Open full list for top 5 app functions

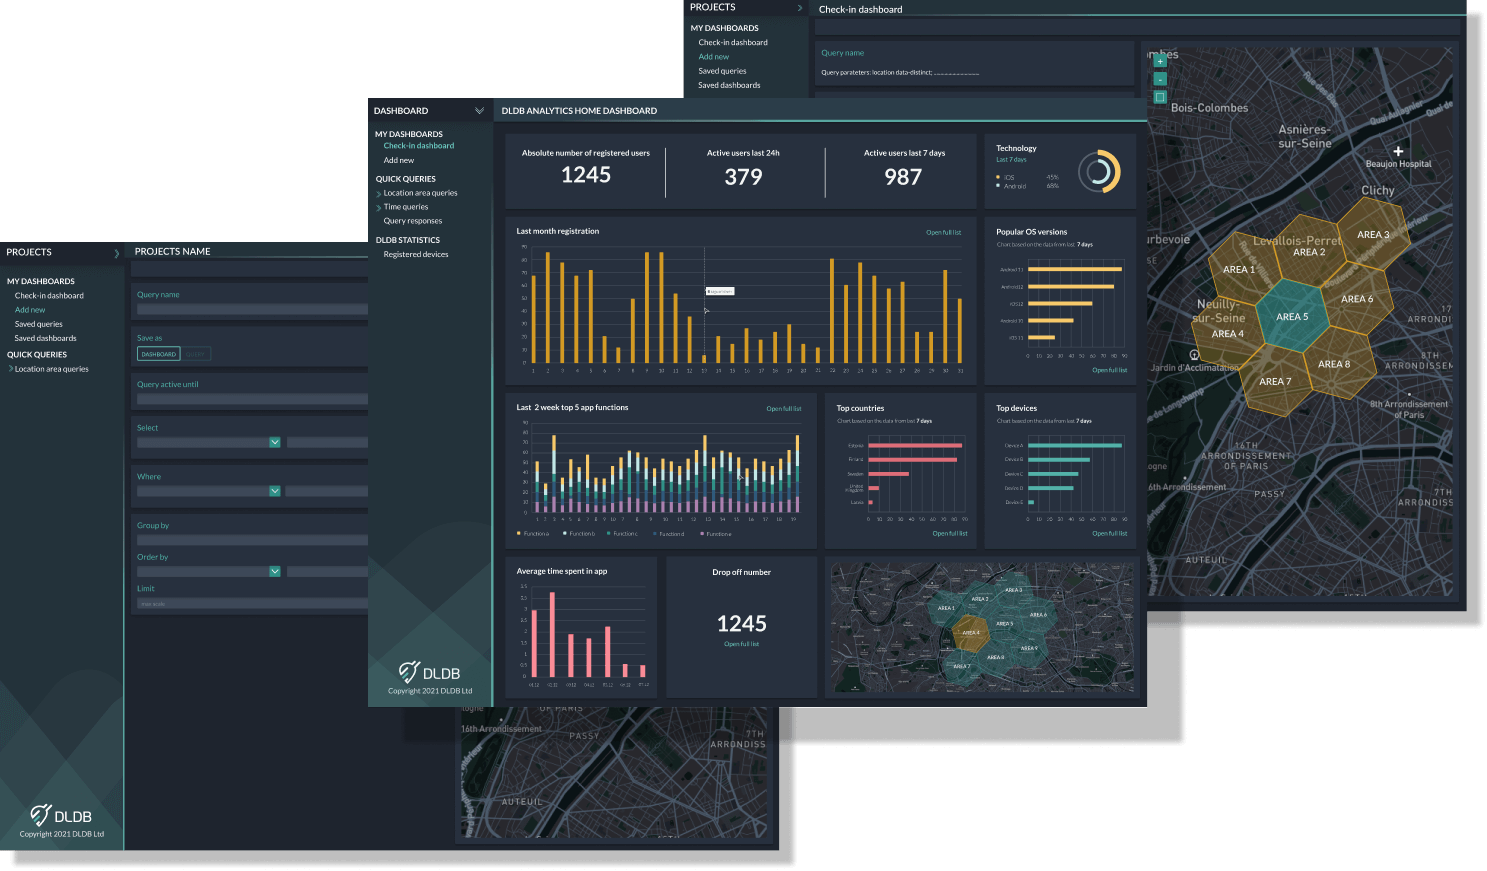pyautogui.click(x=784, y=408)
